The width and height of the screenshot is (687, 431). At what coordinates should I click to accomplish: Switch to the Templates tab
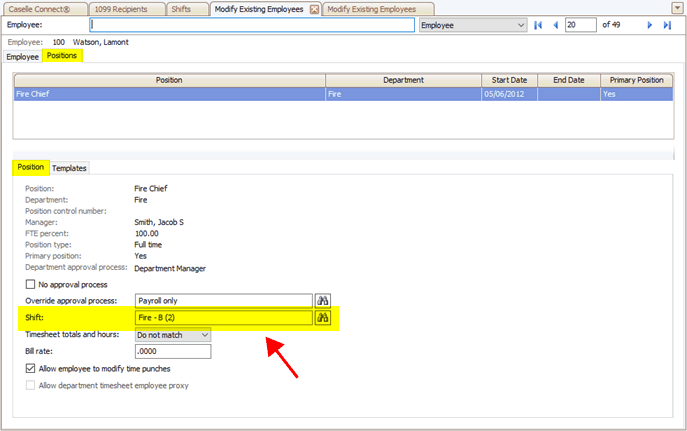click(x=69, y=168)
